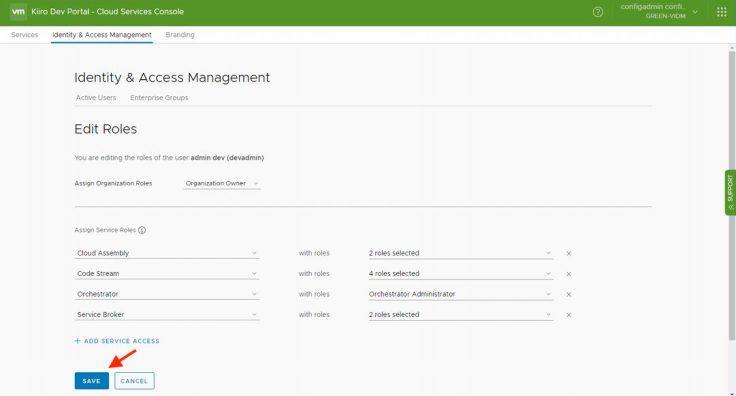Click the Edit Roles heading
Screen dimensions: 736x396
click(x=106, y=129)
